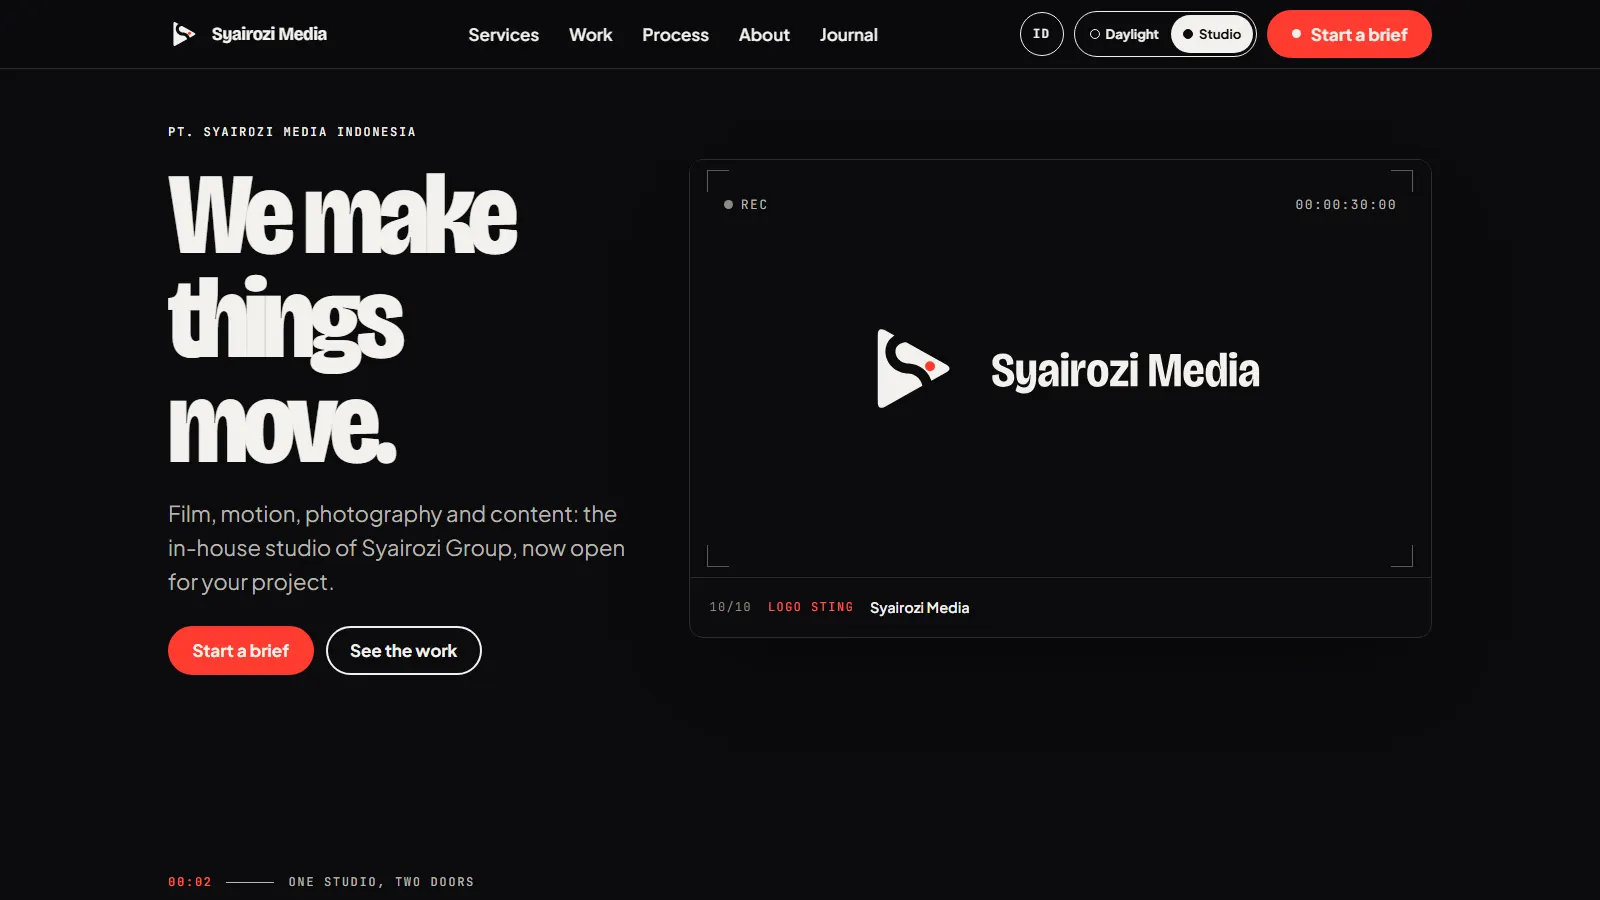The width and height of the screenshot is (1600, 900).
Task: Click the 00:00:30:00 timecode
Action: click(1345, 204)
